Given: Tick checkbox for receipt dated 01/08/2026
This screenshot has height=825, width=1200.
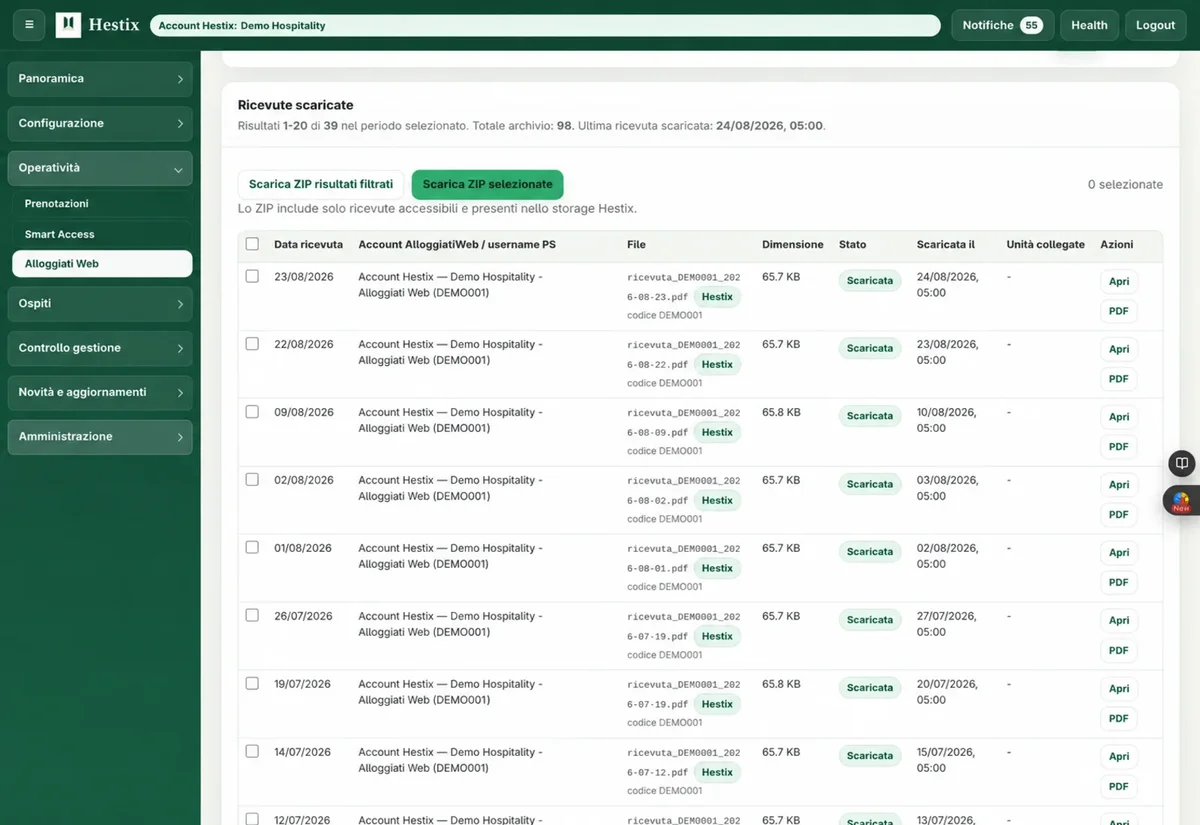Looking at the screenshot, I should (252, 548).
